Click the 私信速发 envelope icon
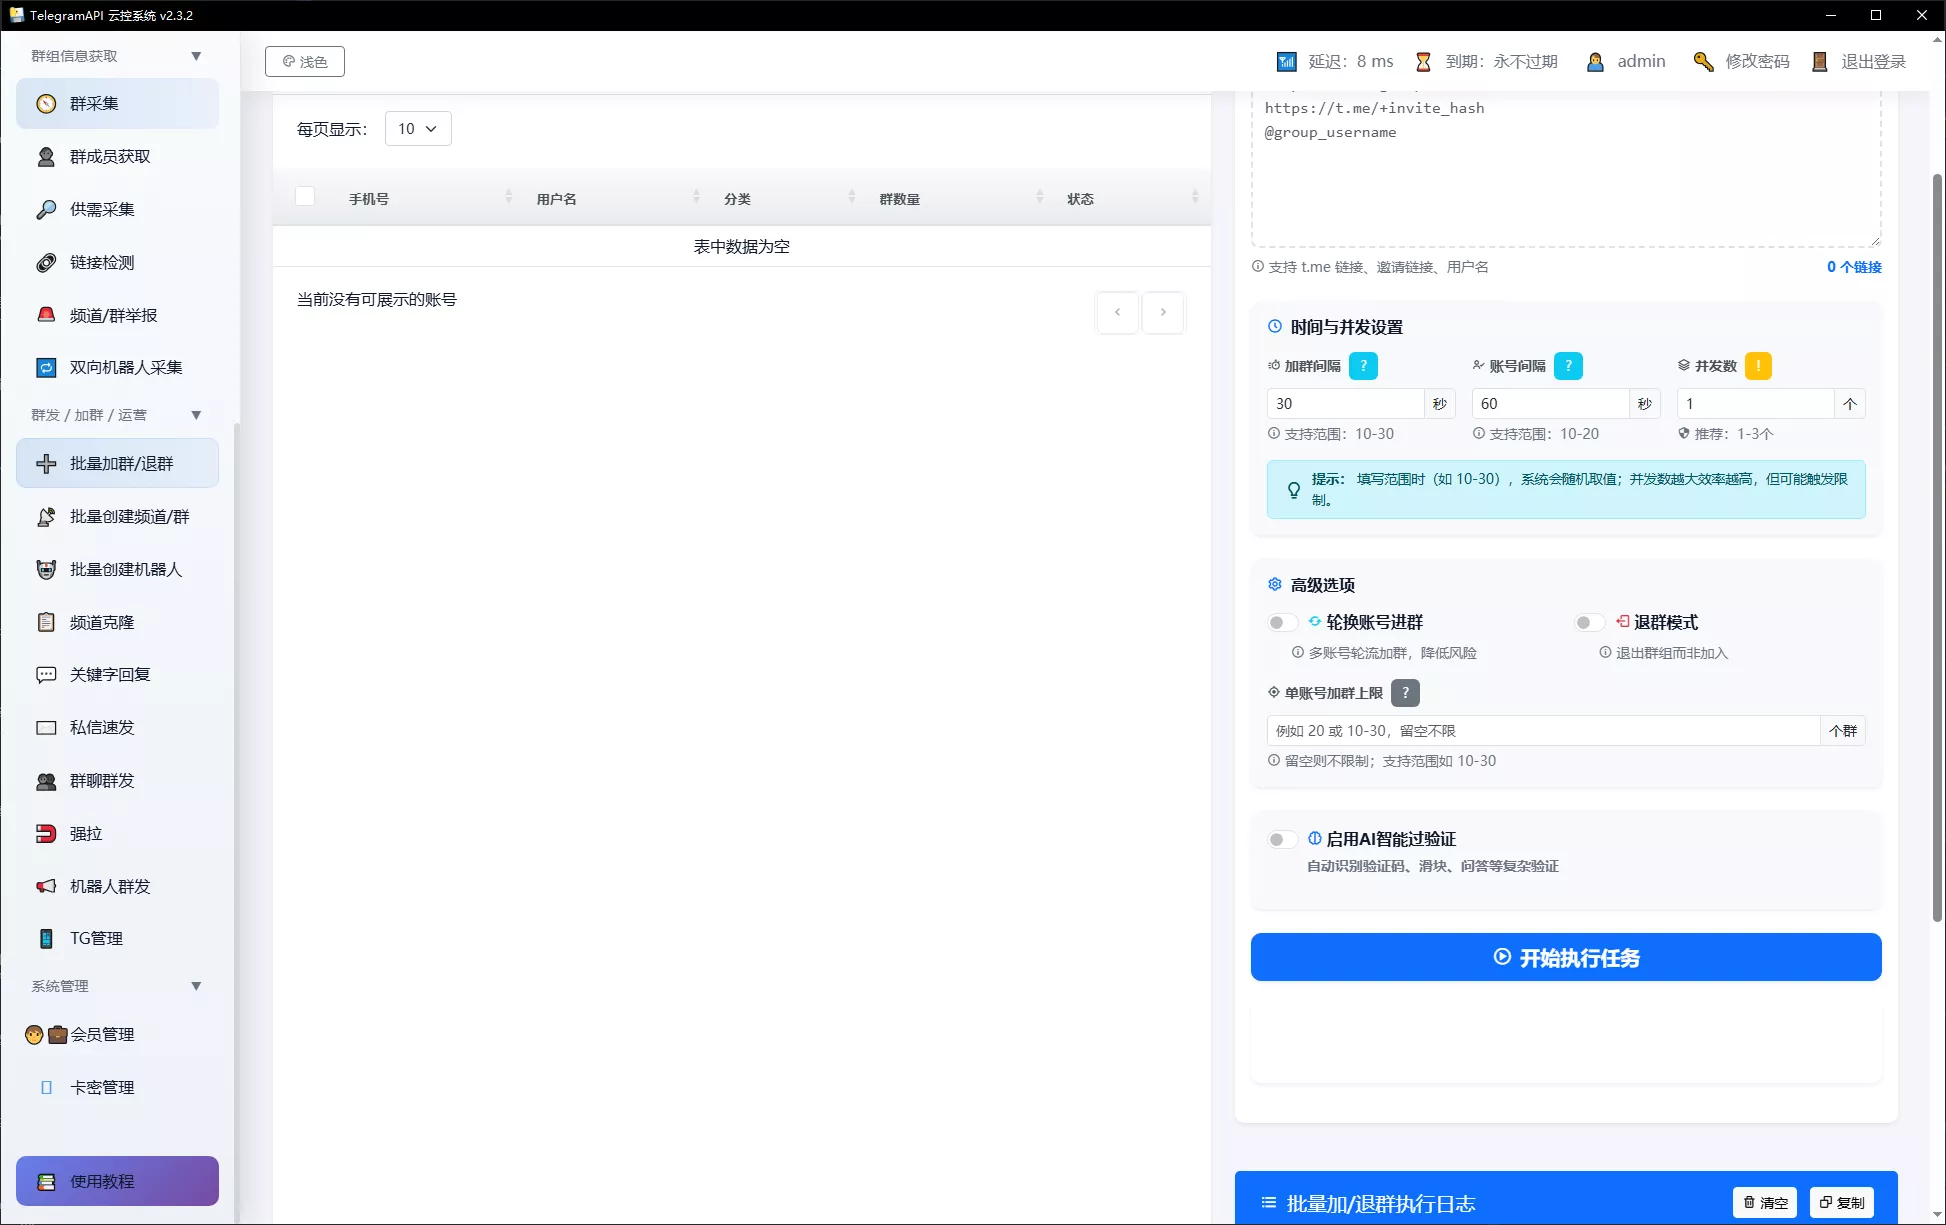 pyautogui.click(x=46, y=728)
